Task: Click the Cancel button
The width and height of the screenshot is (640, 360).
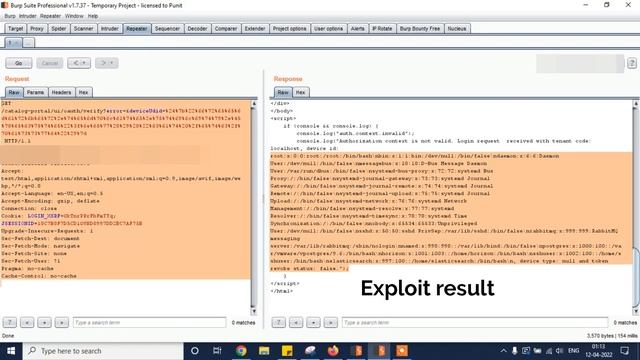Action: (x=50, y=63)
